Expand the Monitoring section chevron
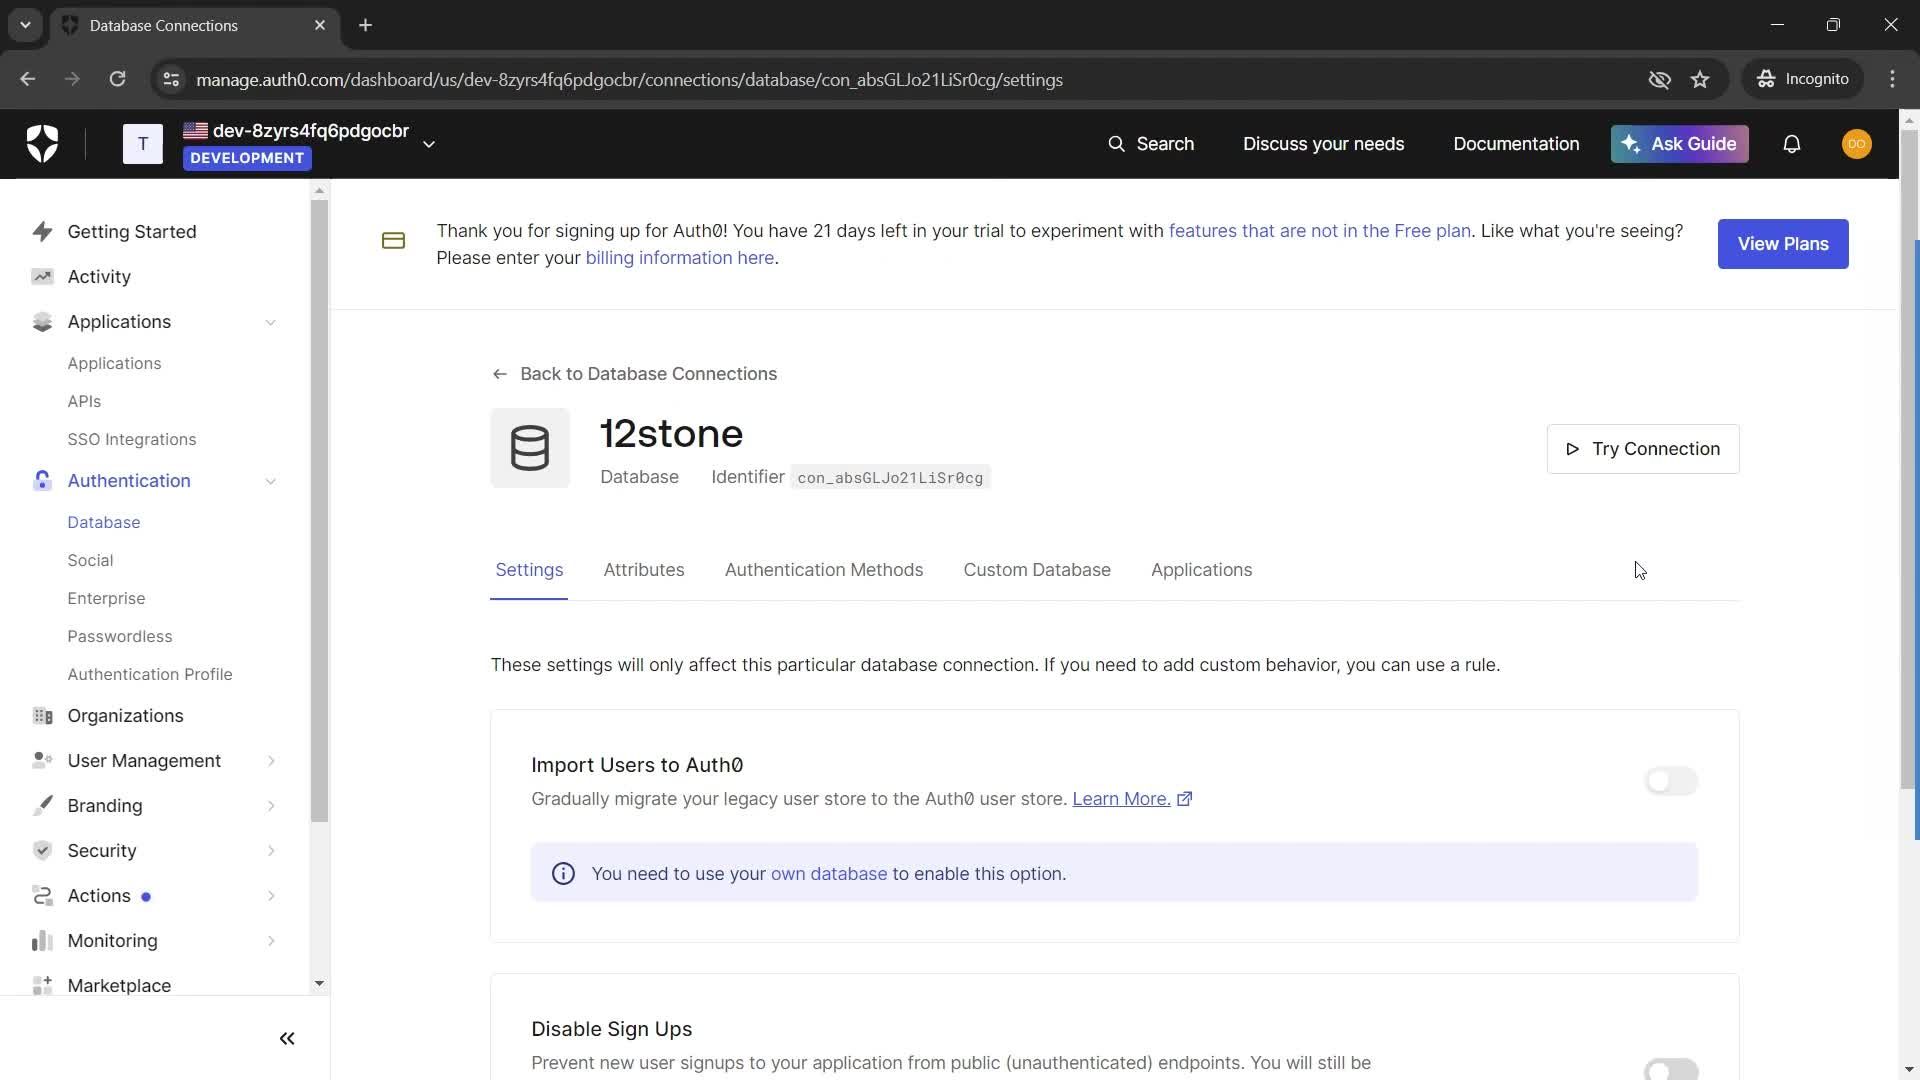1920x1080 pixels. [x=271, y=941]
